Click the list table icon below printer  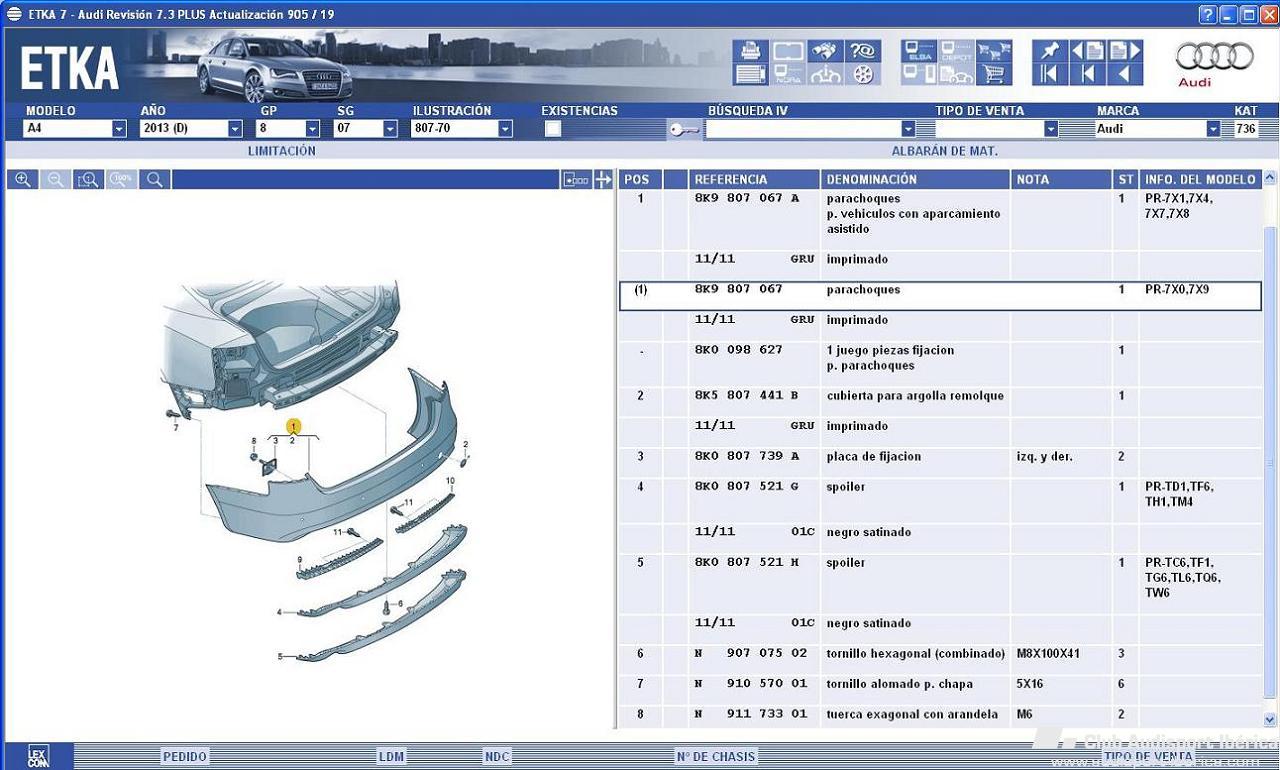click(750, 74)
